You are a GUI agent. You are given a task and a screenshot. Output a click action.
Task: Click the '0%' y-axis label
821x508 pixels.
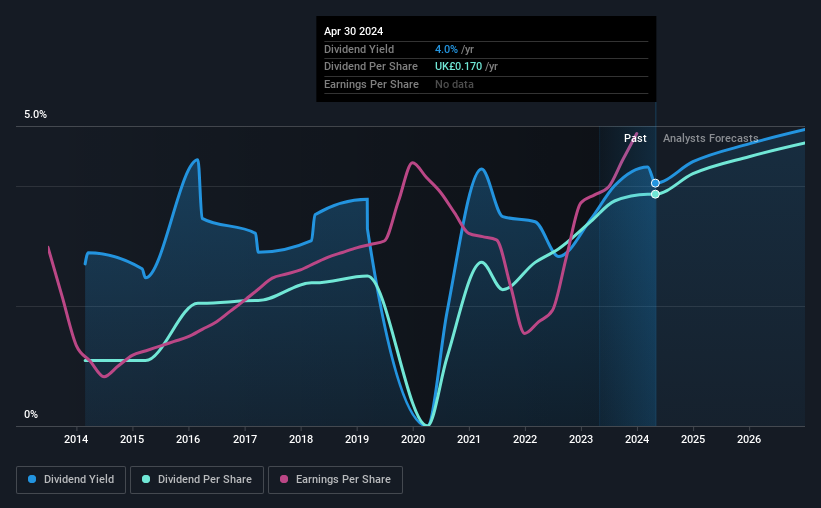[31, 414]
